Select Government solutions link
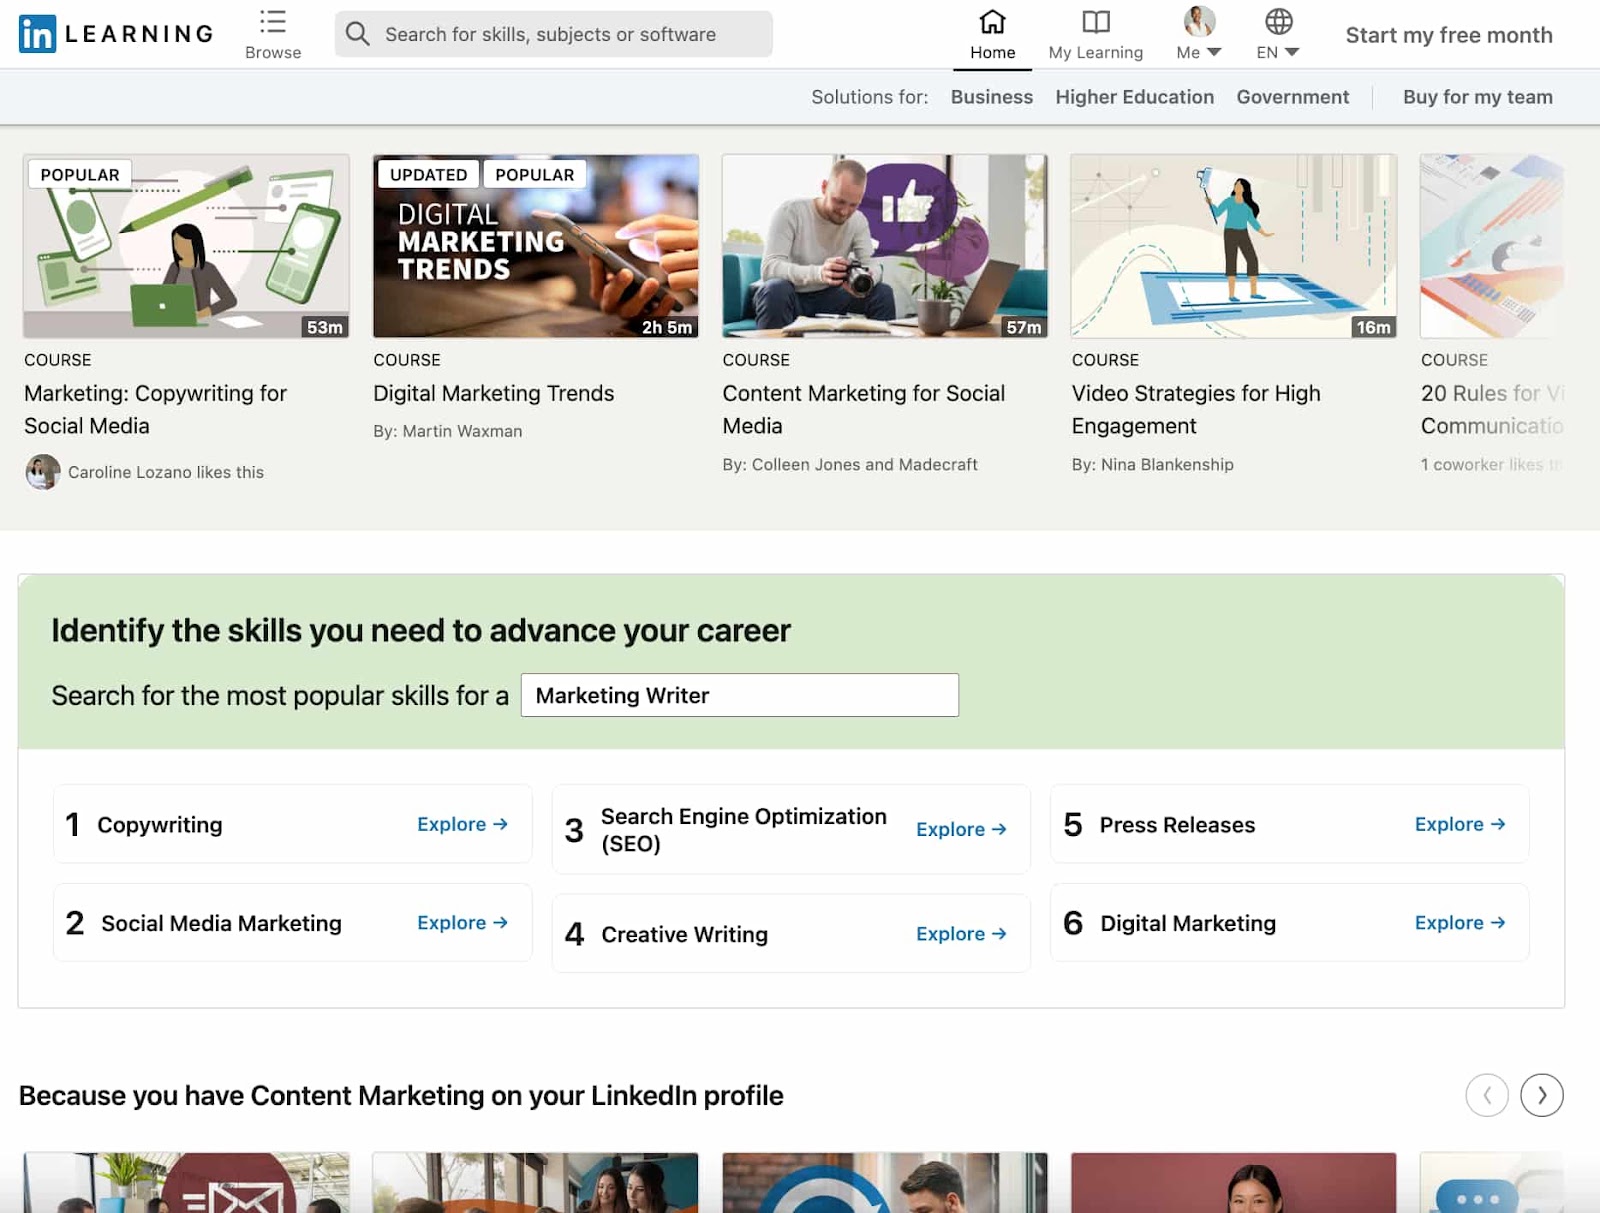 (x=1292, y=97)
